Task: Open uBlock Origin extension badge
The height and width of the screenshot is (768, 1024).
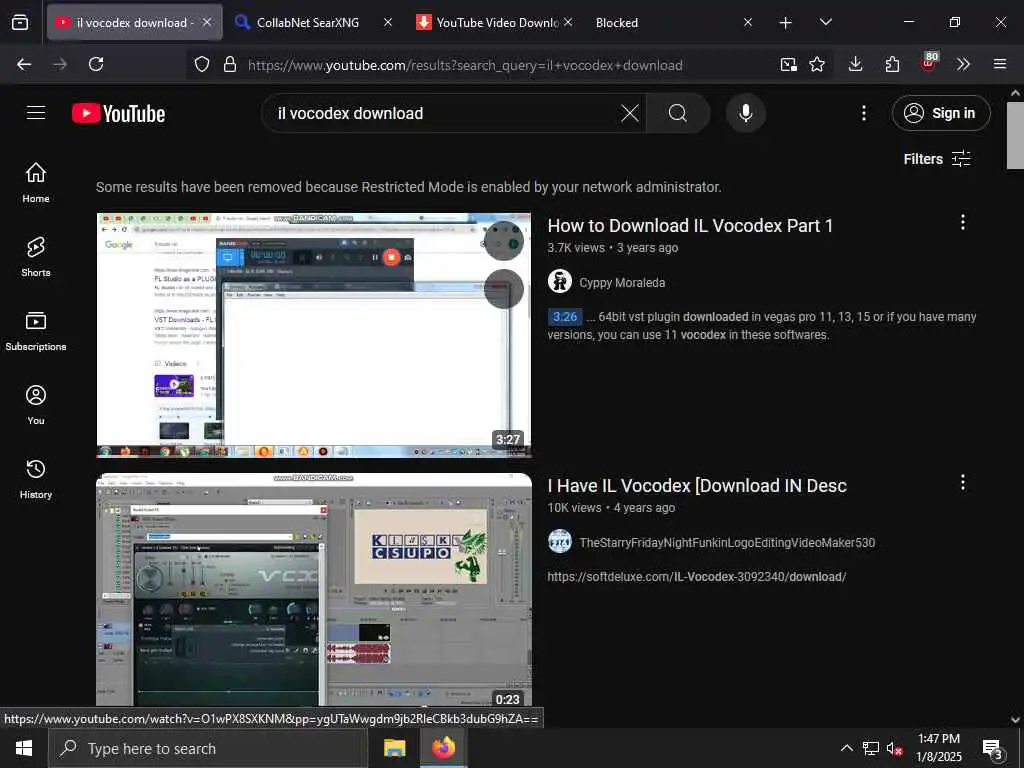Action: pyautogui.click(x=928, y=63)
